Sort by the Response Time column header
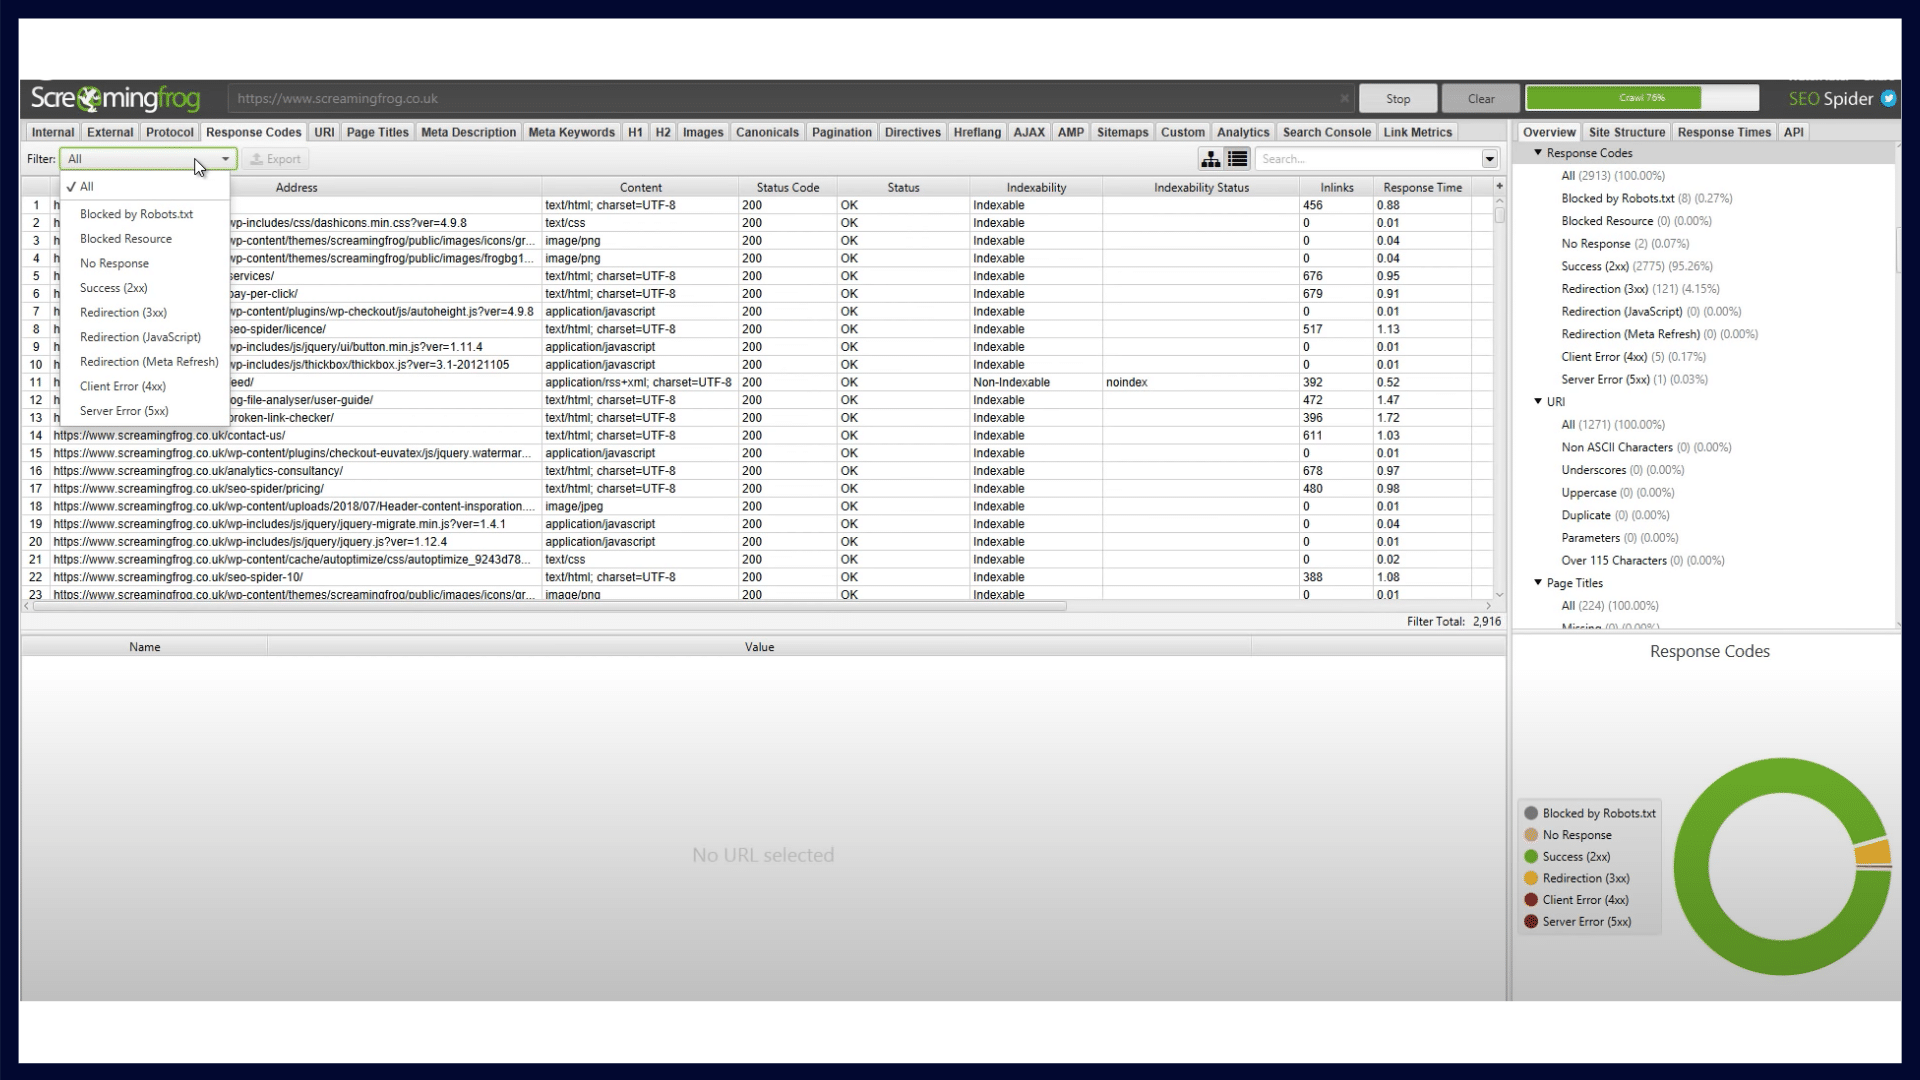 click(x=1422, y=187)
